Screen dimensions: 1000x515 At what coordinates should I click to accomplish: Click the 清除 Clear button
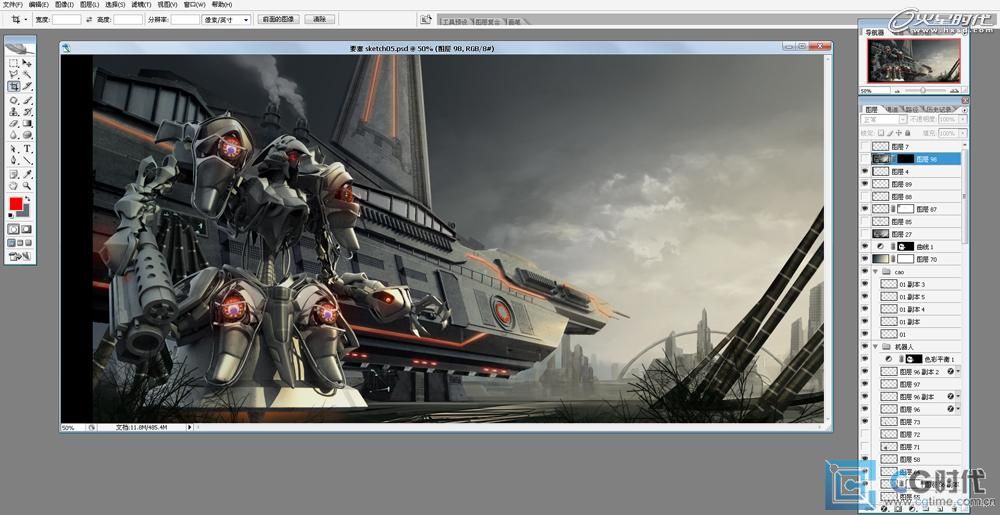tap(320, 20)
